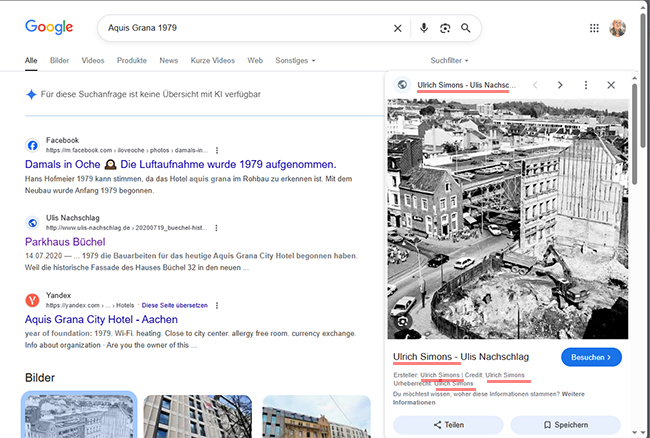
Task: Open Aquis Grana City Hotel - Aachen link
Action: tap(101, 319)
